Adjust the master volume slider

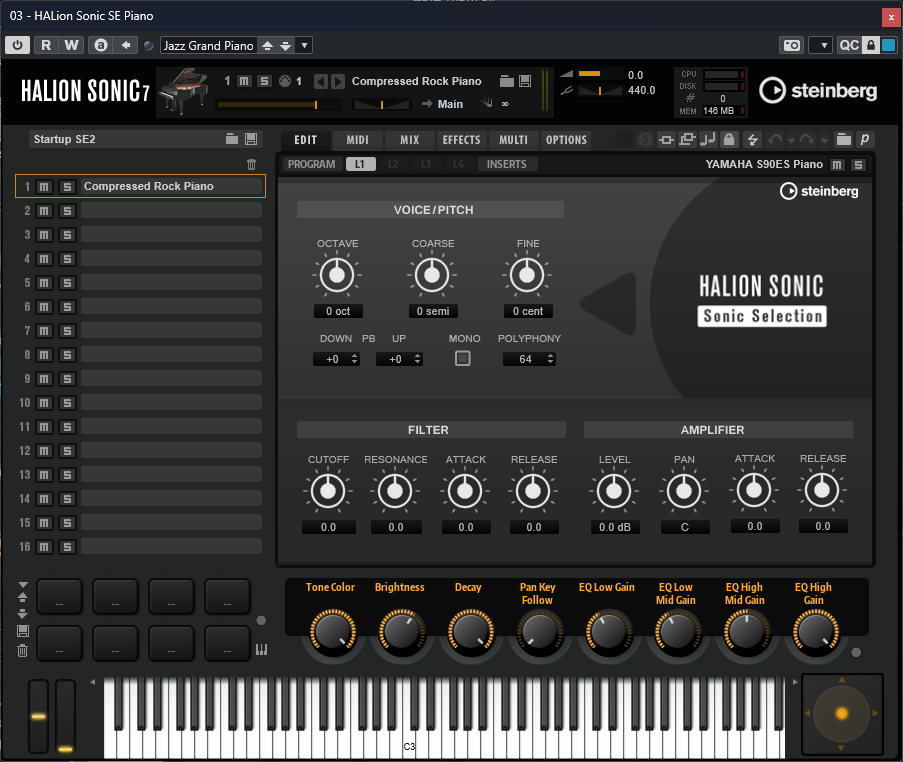pyautogui.click(x=600, y=74)
